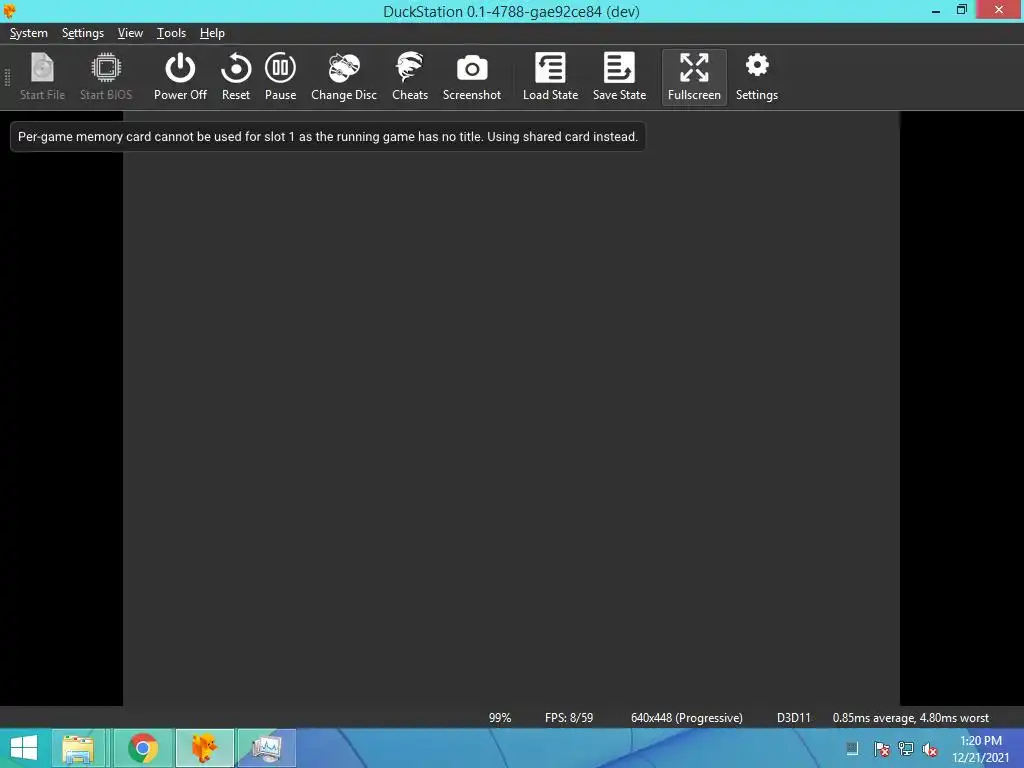Open the Cheats toolbar item

409,76
